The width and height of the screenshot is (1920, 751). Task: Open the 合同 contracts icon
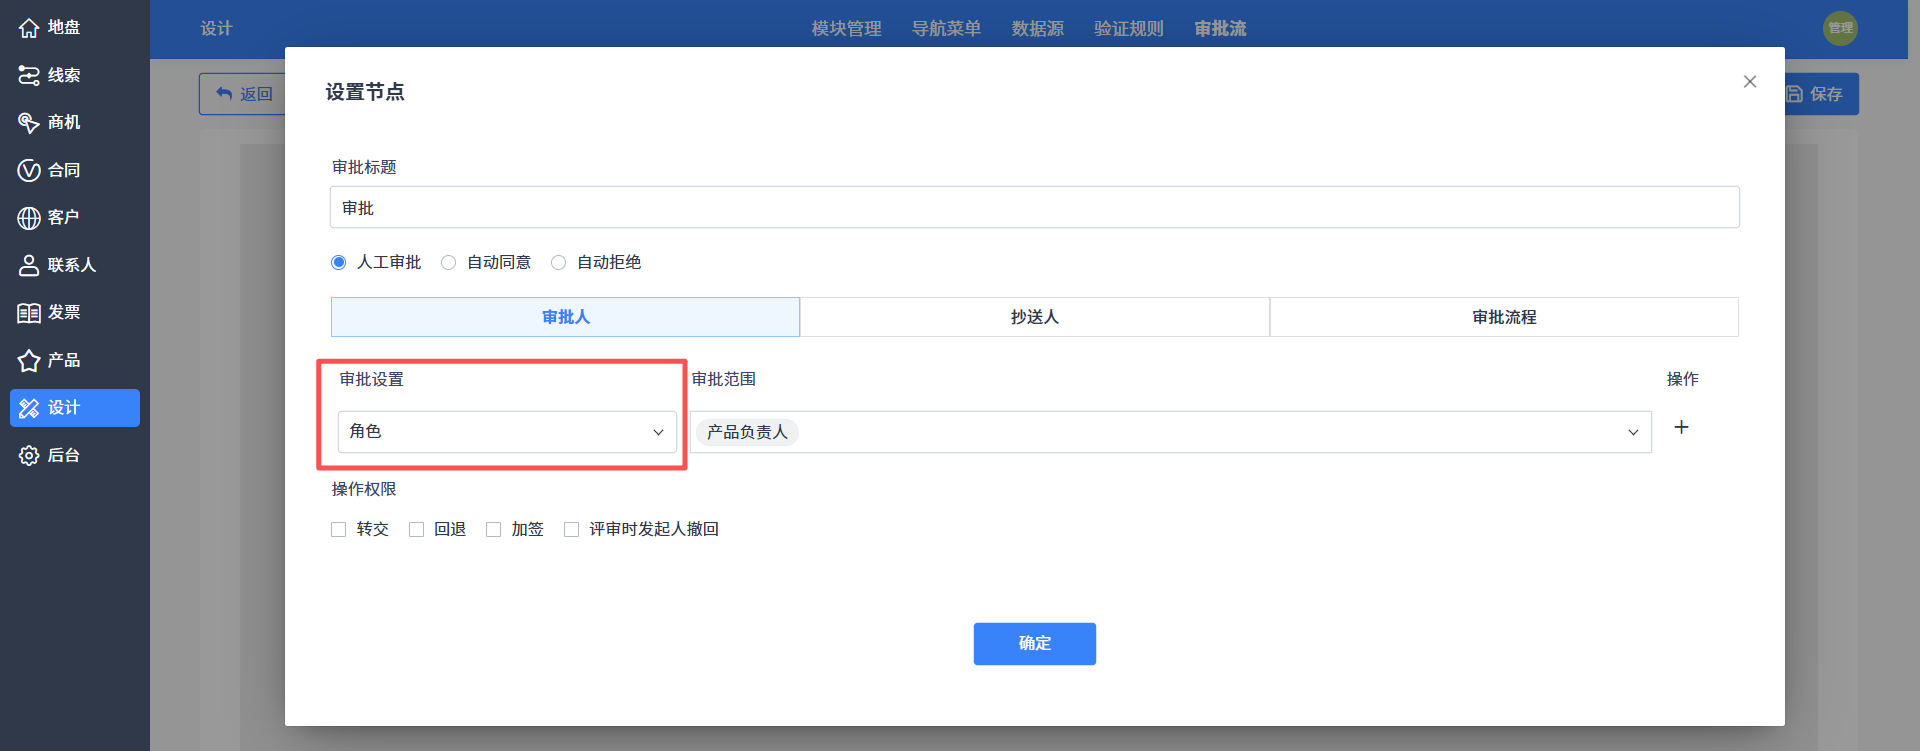point(29,170)
